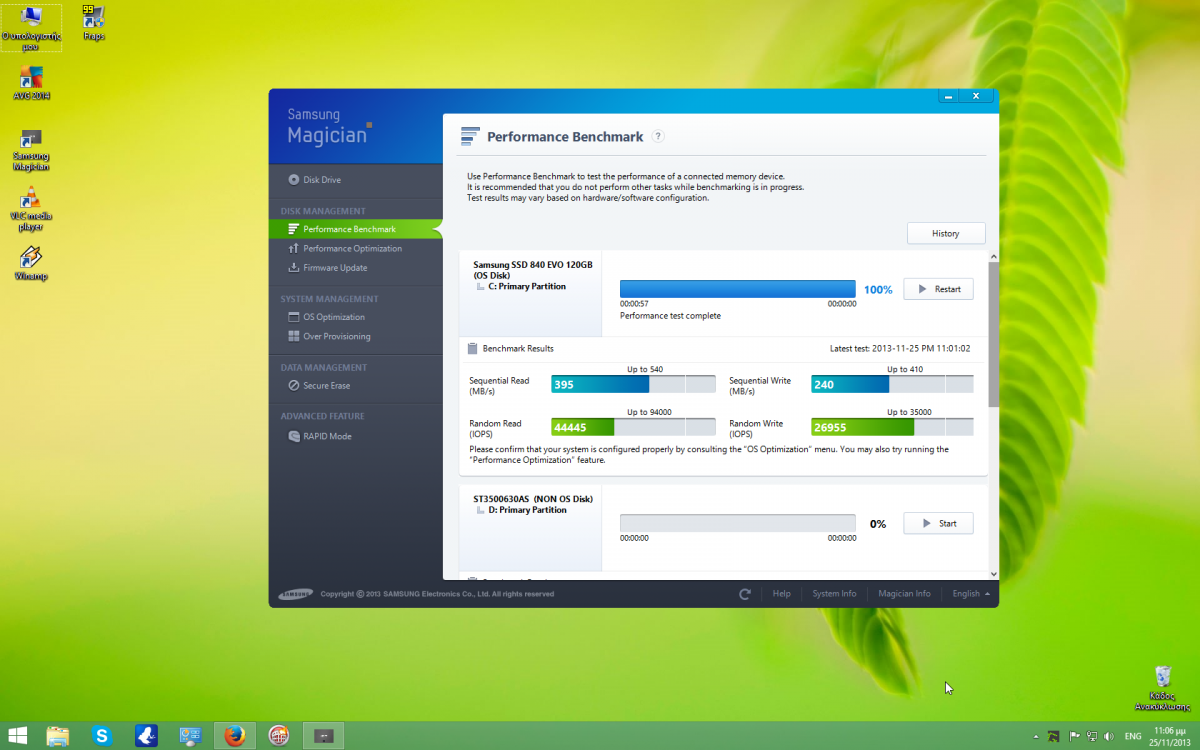Expand the English language dropdown
The height and width of the screenshot is (750, 1200).
pos(971,594)
